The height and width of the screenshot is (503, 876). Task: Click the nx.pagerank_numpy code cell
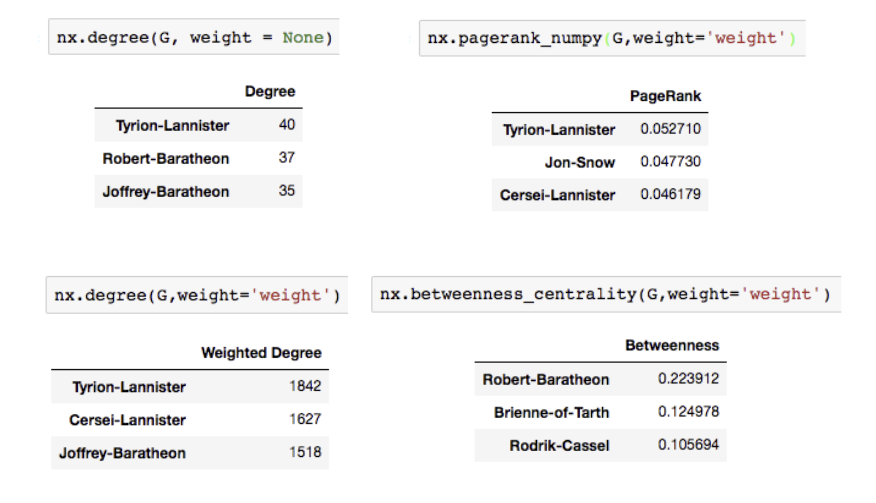point(608,38)
